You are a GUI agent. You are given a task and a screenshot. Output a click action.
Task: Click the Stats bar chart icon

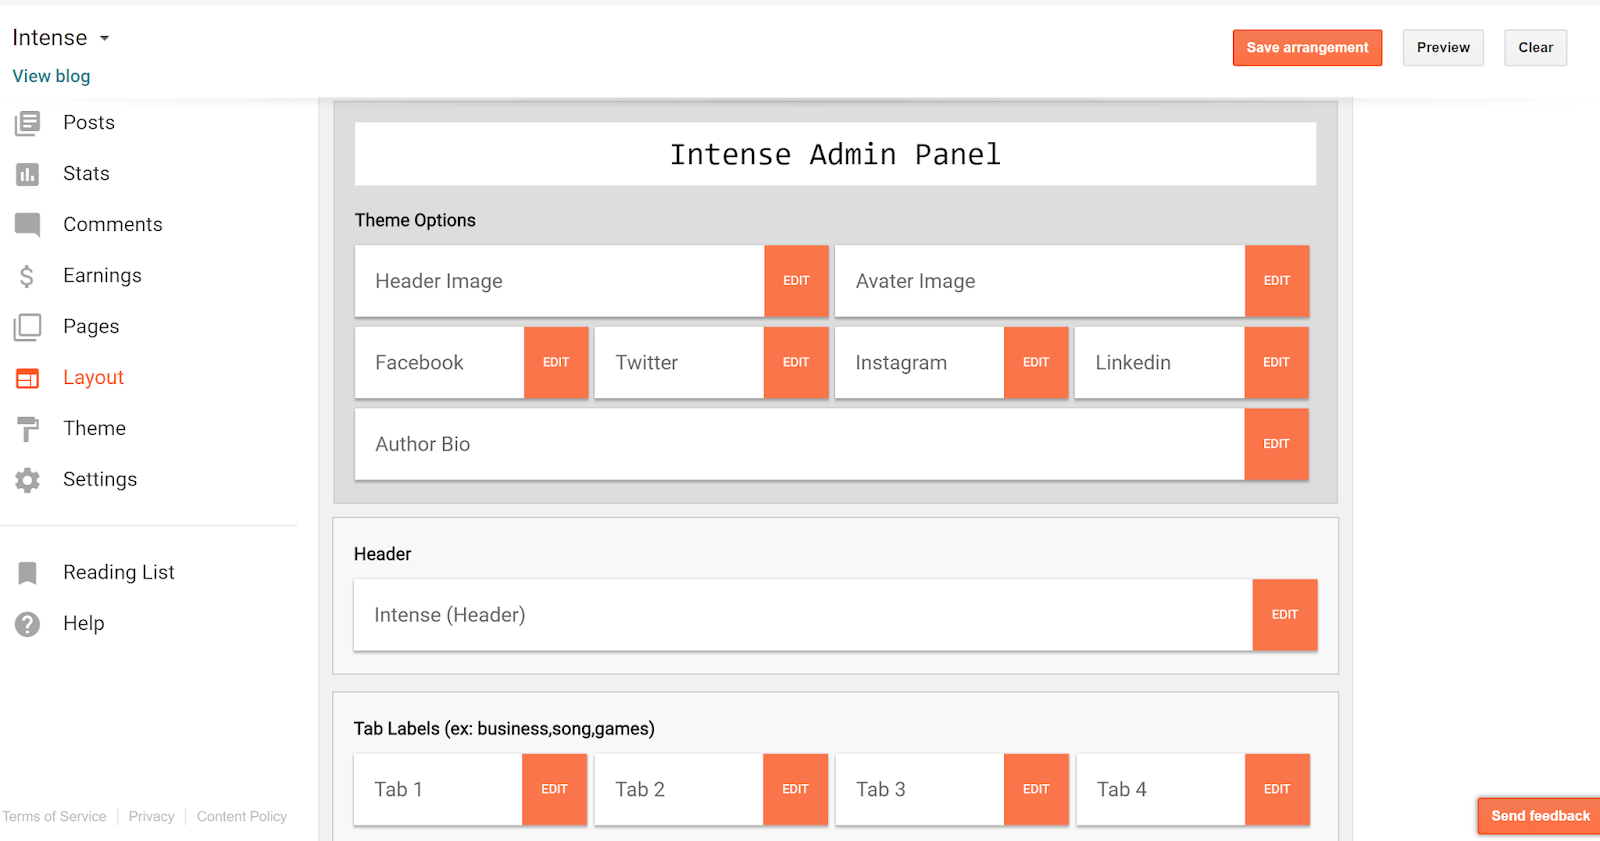pos(28,174)
